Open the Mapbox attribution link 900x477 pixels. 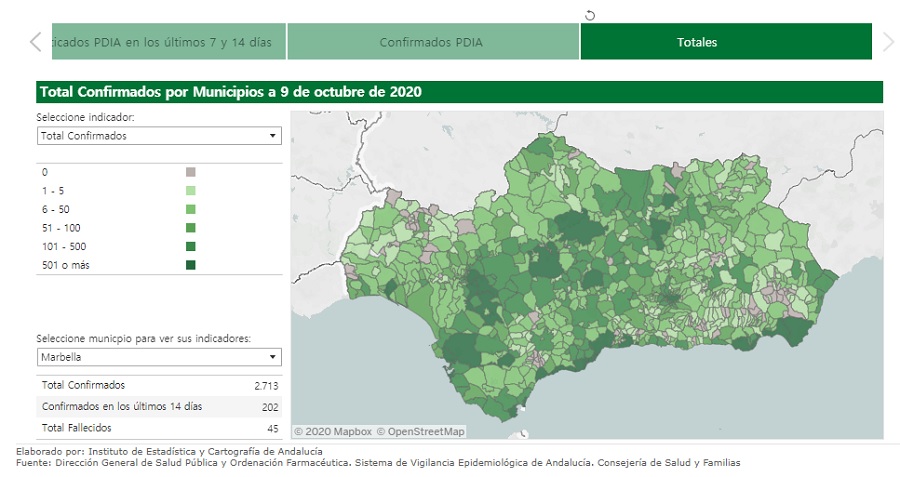333,432
